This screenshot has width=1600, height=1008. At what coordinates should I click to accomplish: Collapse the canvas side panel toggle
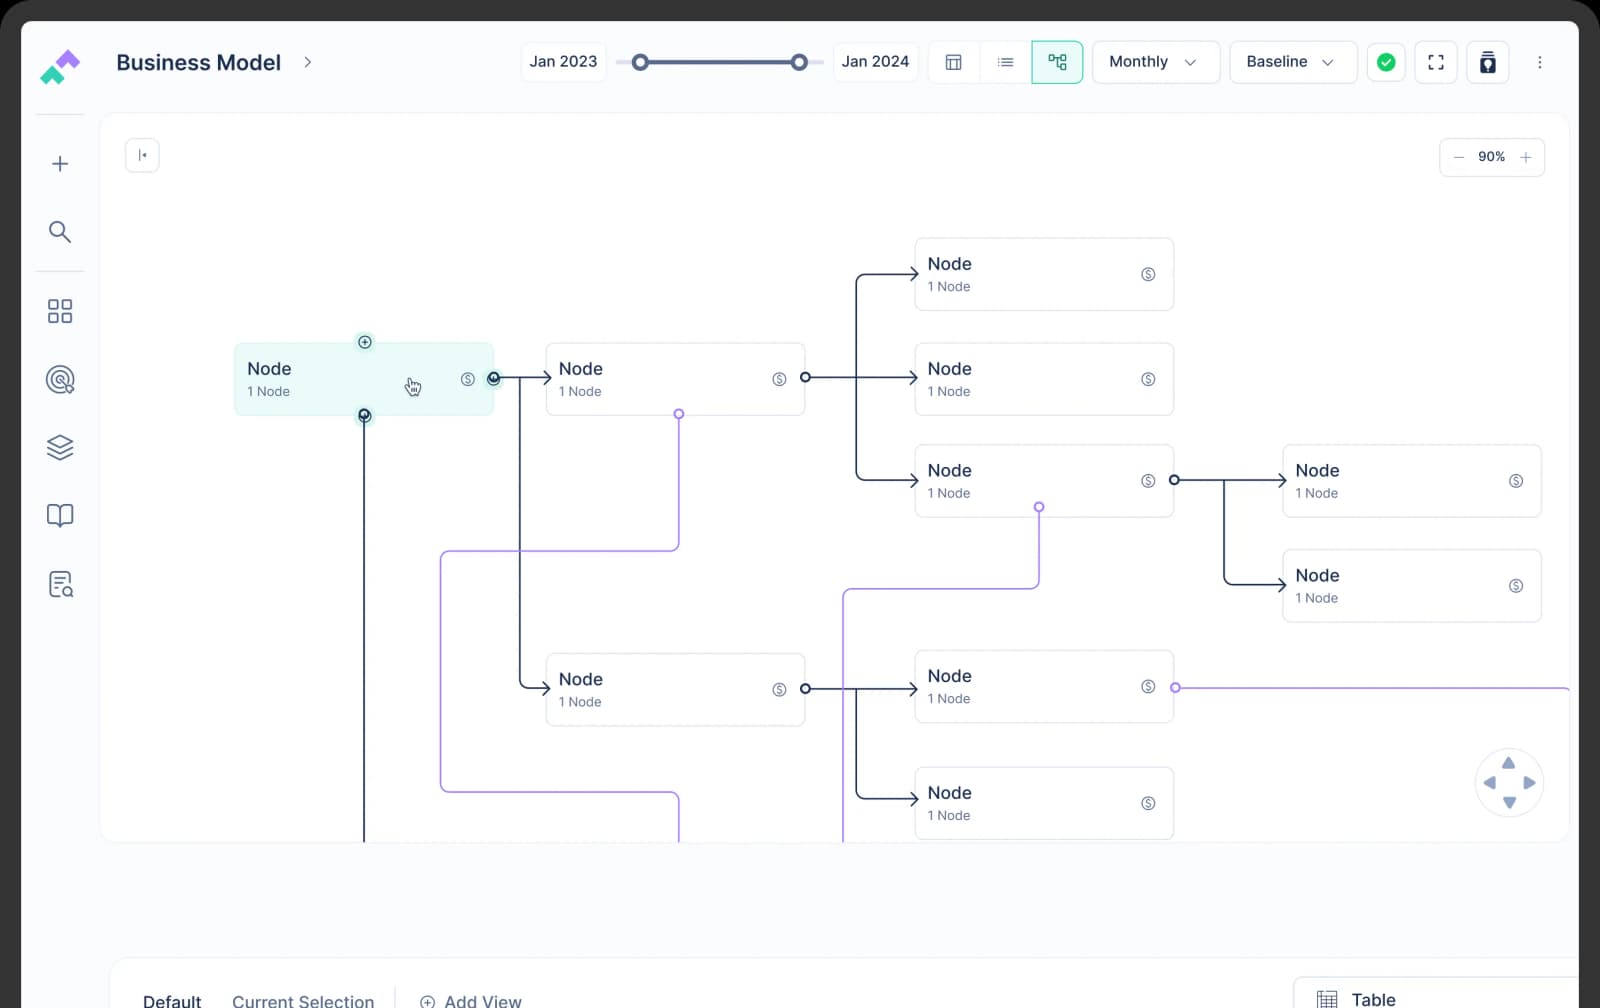click(x=142, y=155)
